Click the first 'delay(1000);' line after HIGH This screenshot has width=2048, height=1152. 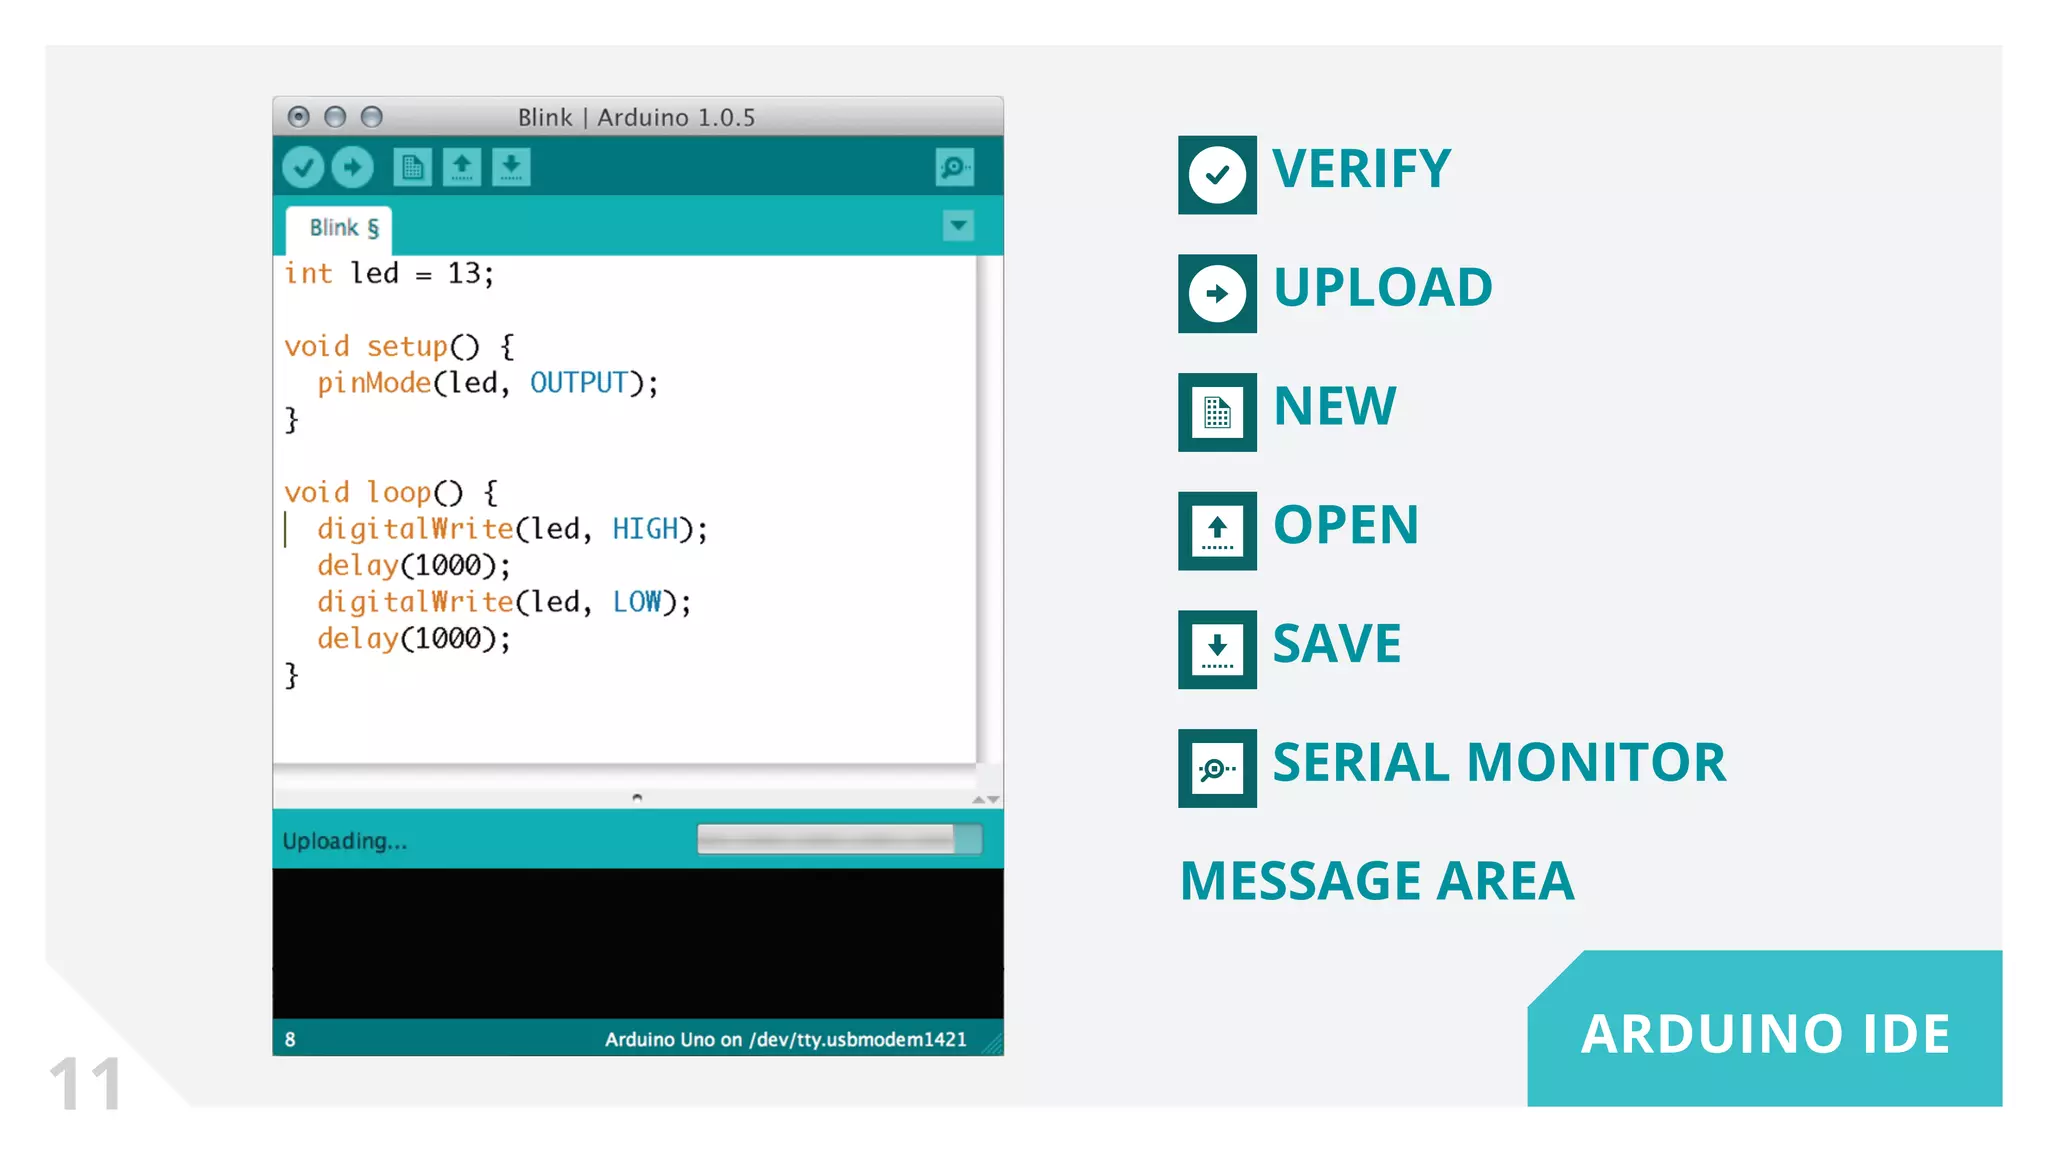click(414, 565)
